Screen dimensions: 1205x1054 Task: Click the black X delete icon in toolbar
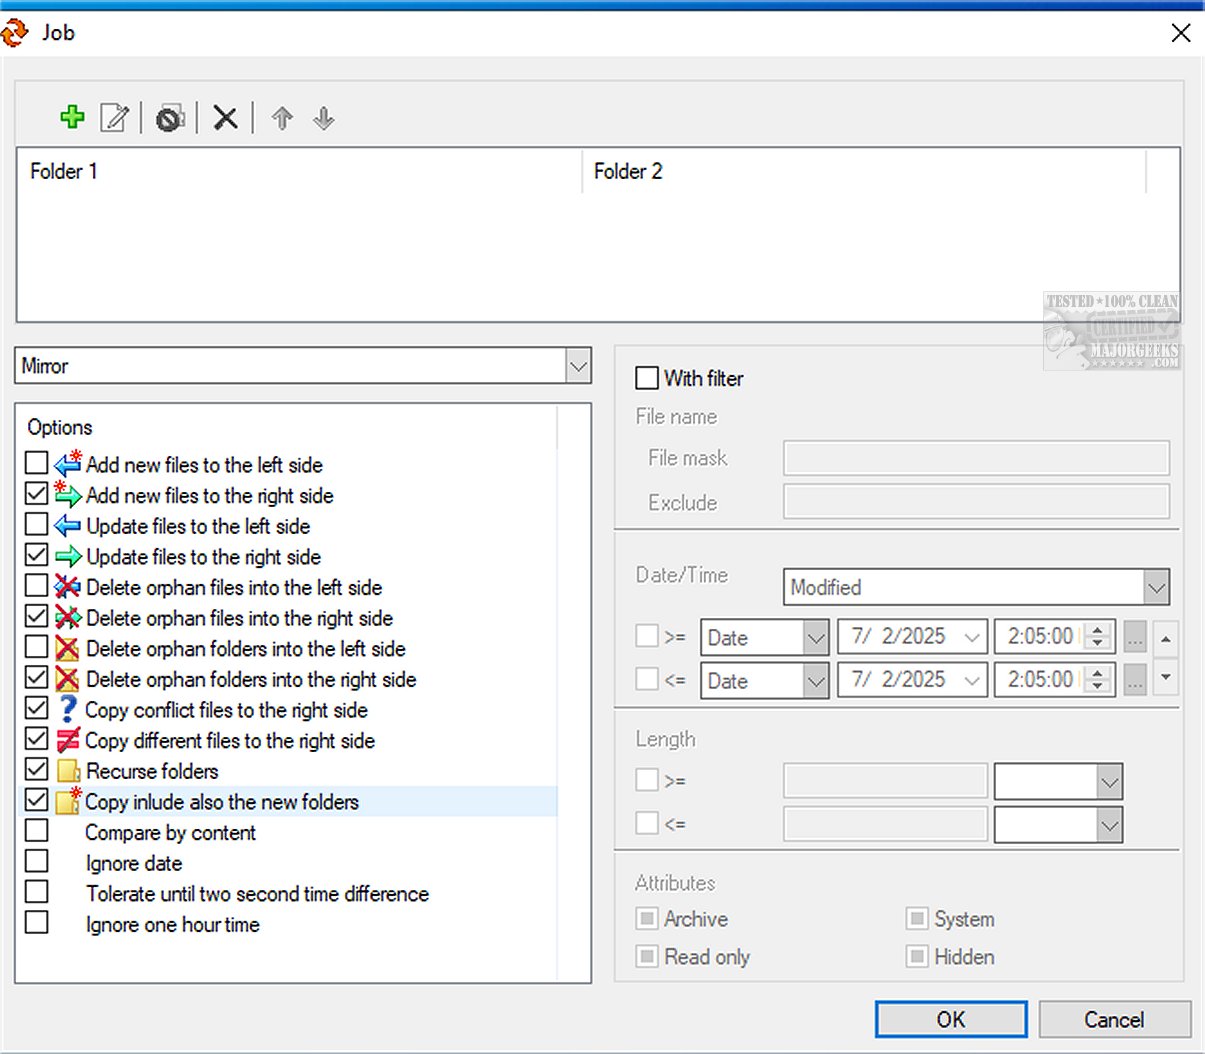225,118
